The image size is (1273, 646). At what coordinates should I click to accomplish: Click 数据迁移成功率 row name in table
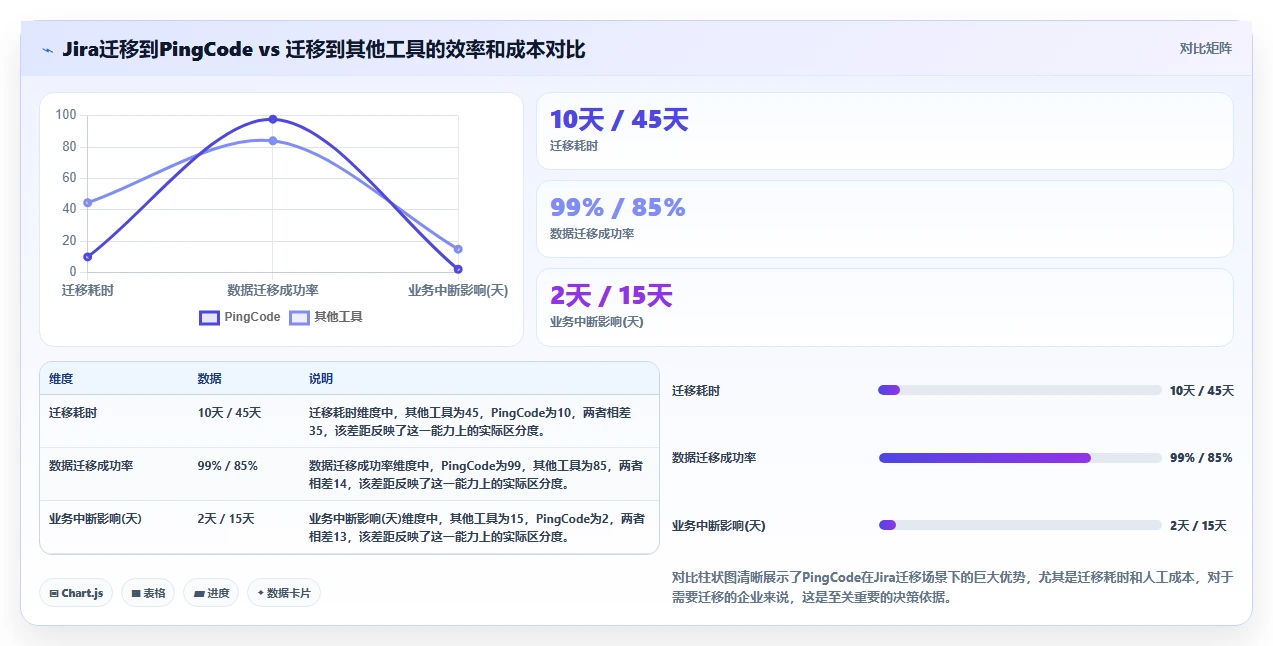pyautogui.click(x=91, y=465)
